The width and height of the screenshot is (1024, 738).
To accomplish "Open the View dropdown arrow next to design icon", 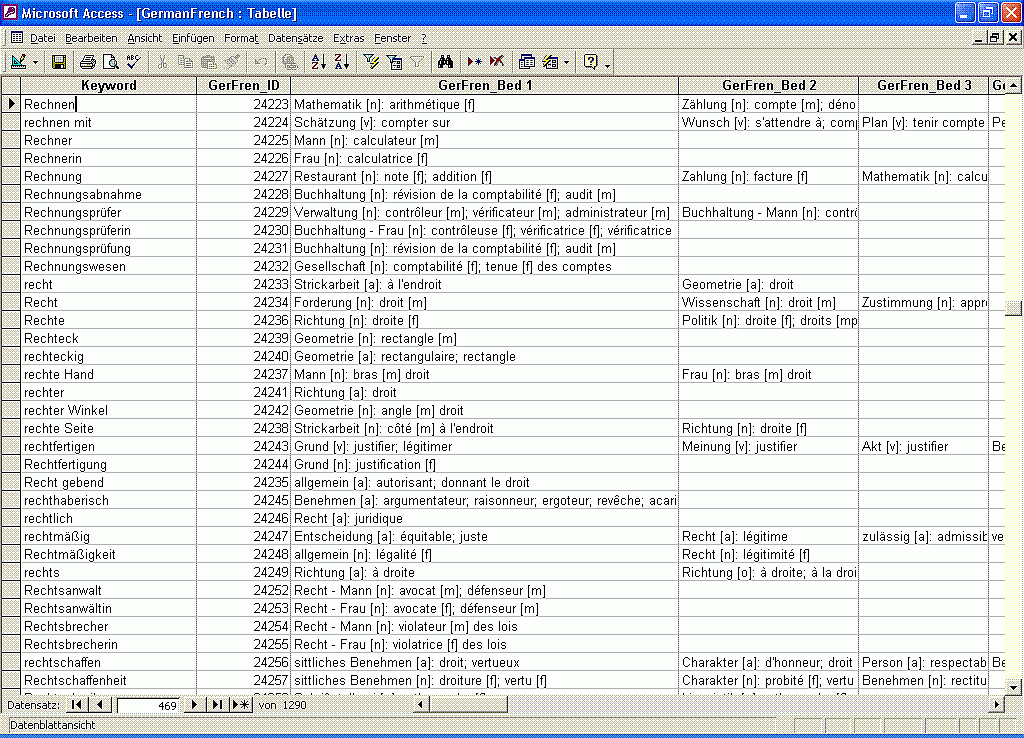I will tap(35, 63).
